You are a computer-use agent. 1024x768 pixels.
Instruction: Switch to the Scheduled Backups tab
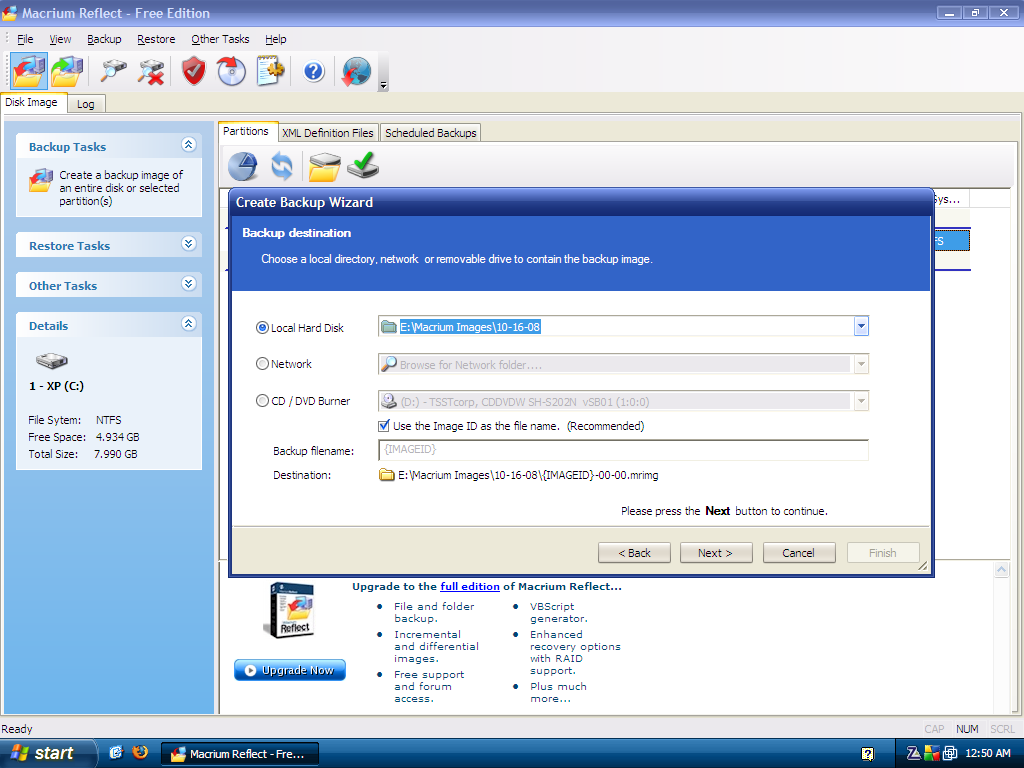pyautogui.click(x=430, y=133)
